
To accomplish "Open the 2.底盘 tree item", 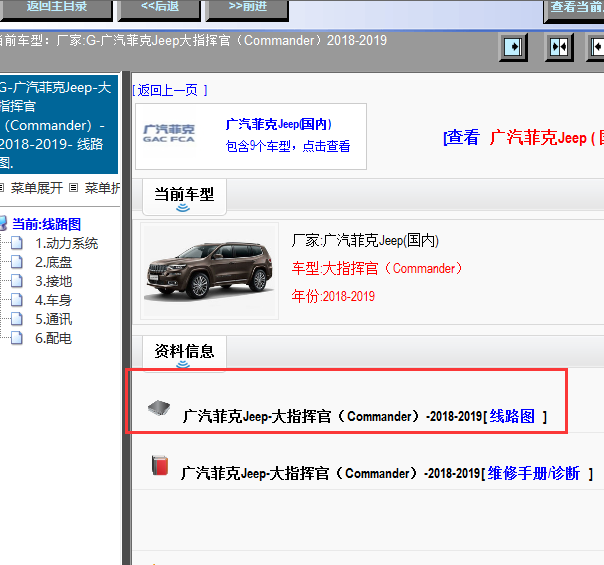I will point(54,262).
